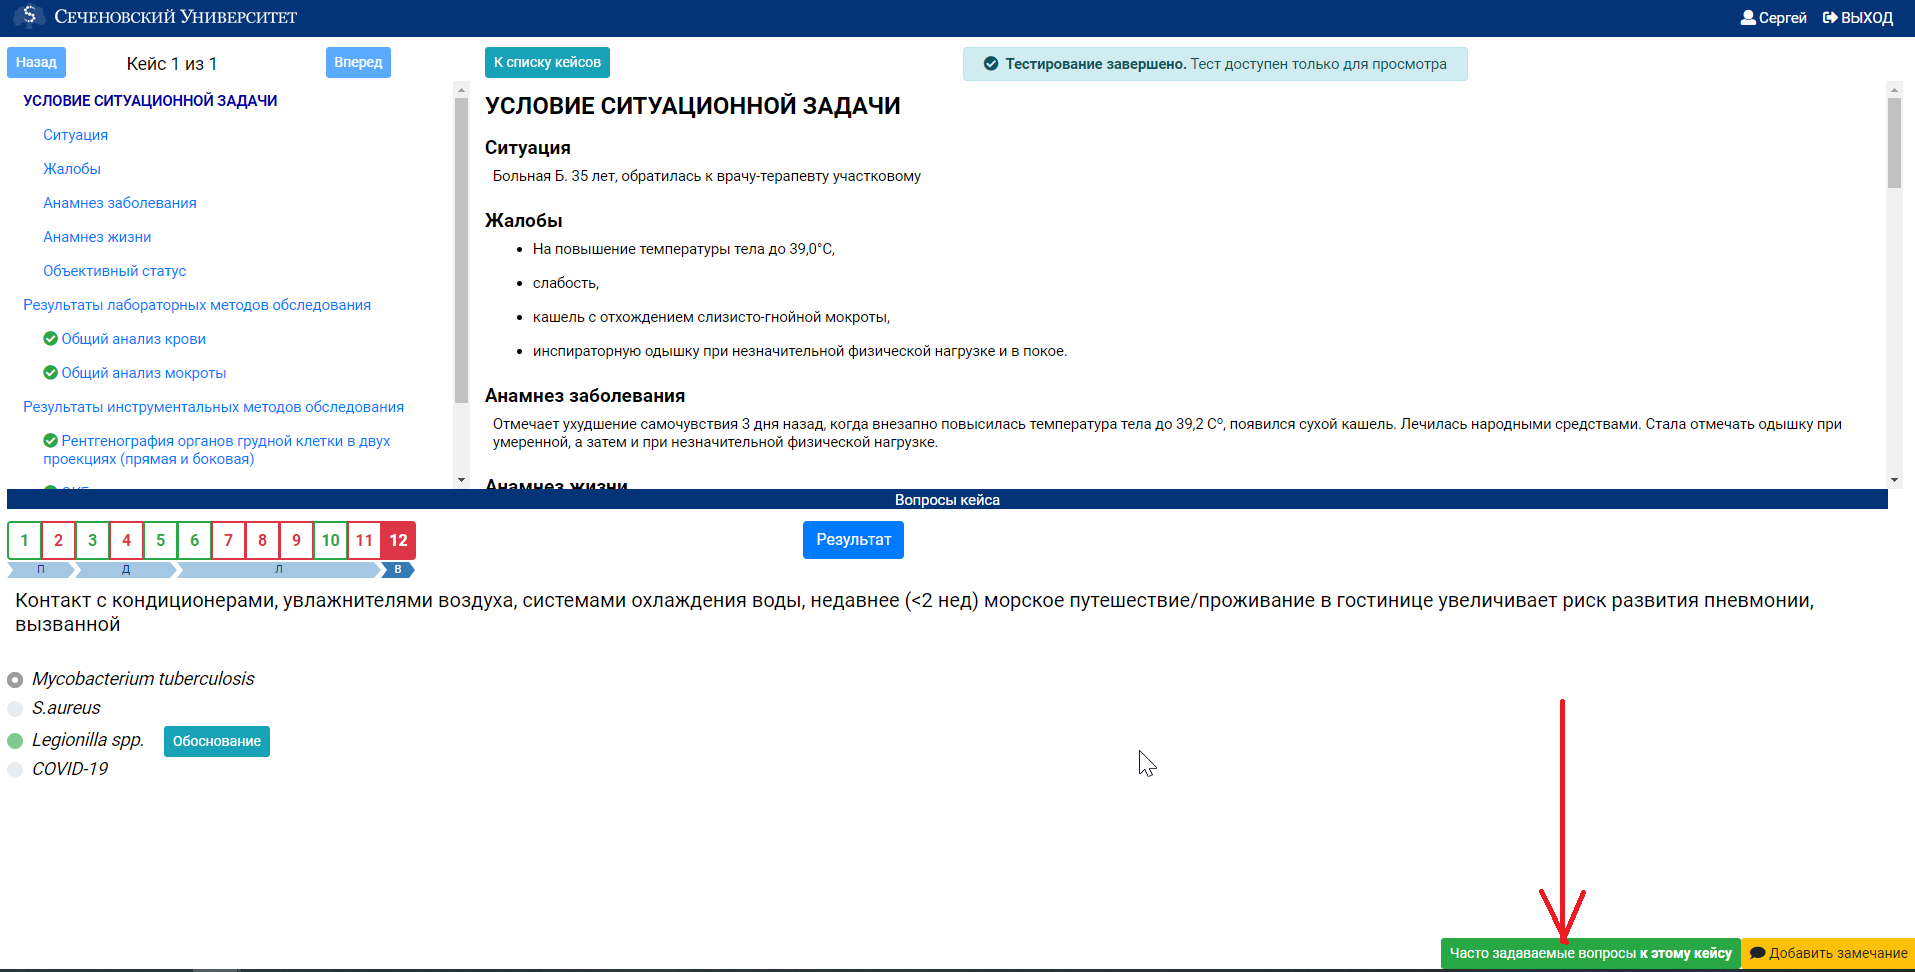Screen dimensions: 1915x972
Task: Open УСЛОВИЕ СИТУАЦИОННОЙ ЗАДАЧИ section in sidebar
Action: (x=150, y=101)
